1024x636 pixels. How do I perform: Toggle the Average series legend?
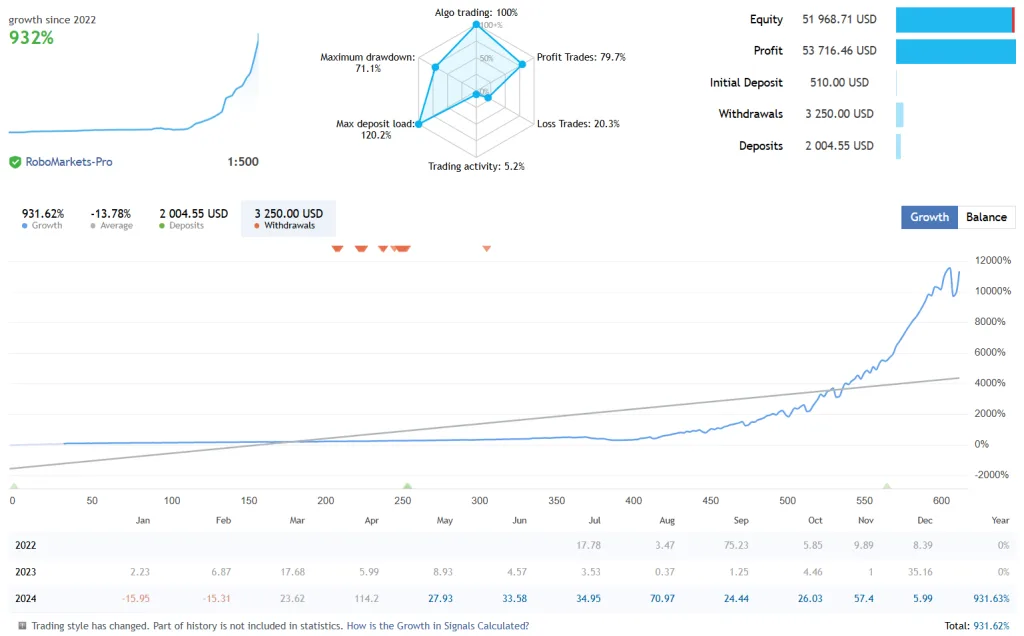110,219
